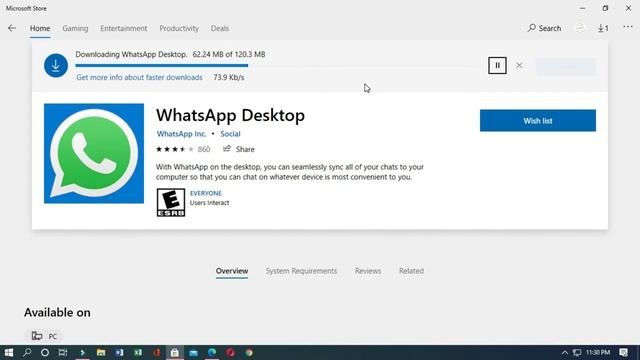The image size is (640, 360).
Task: Click the 'Users Interact' text
Action: [209, 203]
